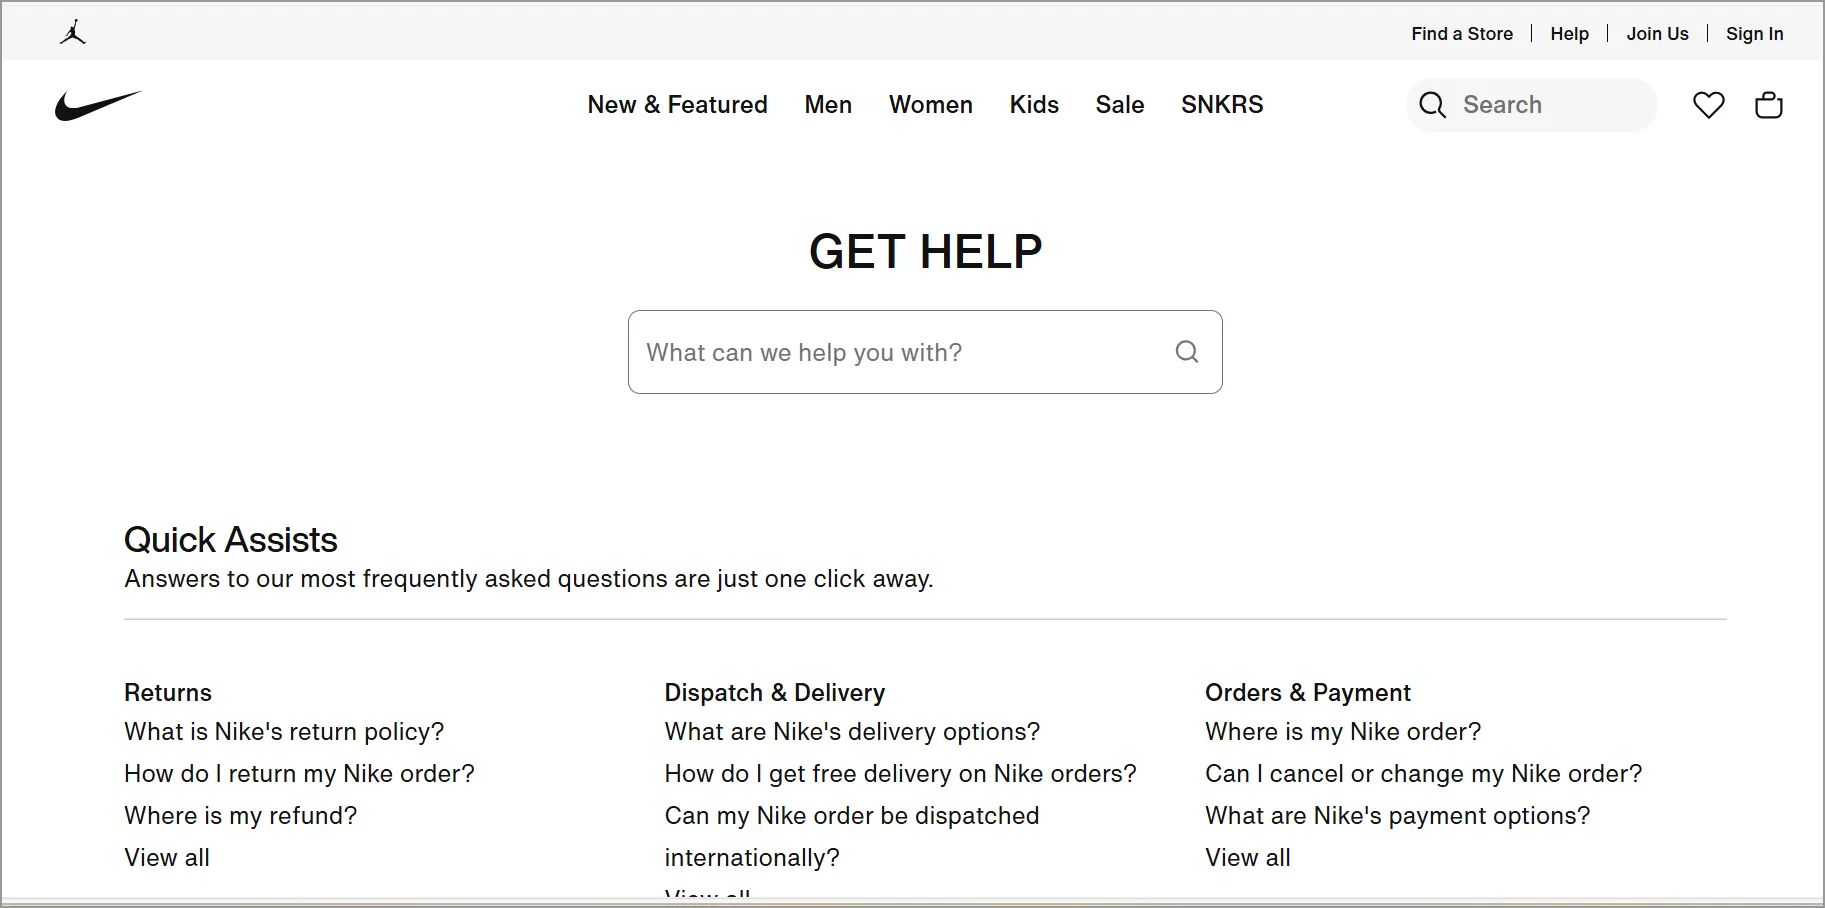Open 'Can my Nike order be dispatched internationally?'
The width and height of the screenshot is (1825, 908).
tap(852, 836)
